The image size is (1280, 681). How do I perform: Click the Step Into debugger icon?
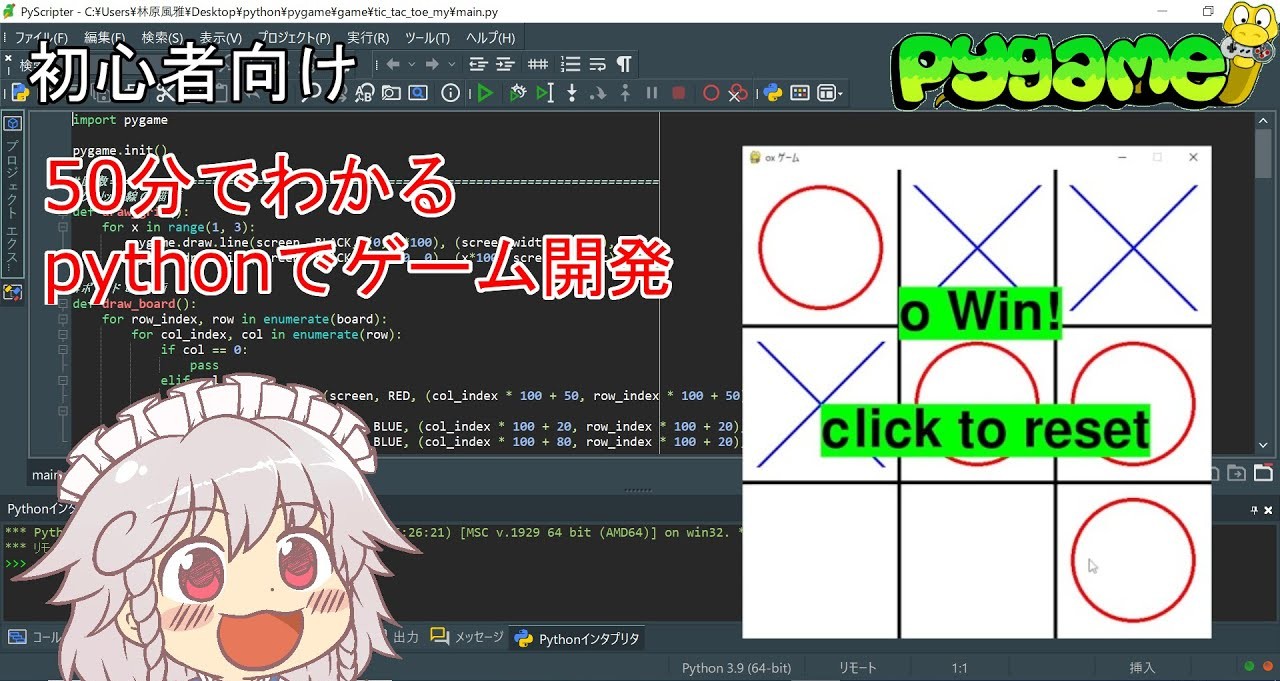(572, 93)
